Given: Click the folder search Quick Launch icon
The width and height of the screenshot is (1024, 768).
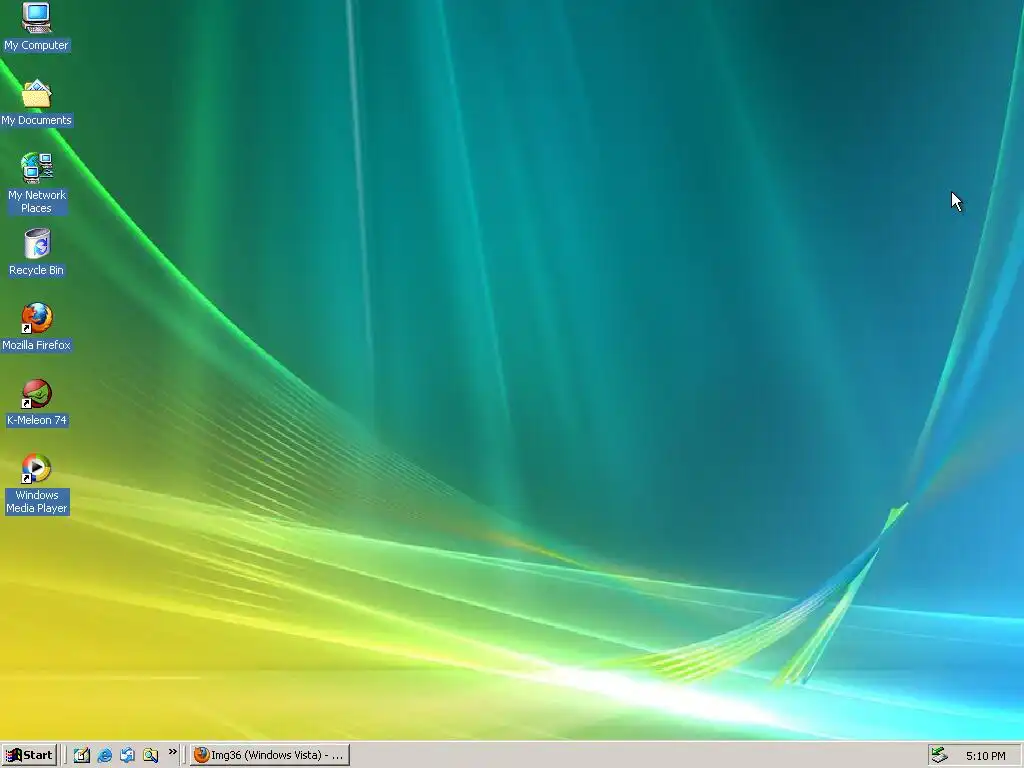Looking at the screenshot, I should coord(150,755).
